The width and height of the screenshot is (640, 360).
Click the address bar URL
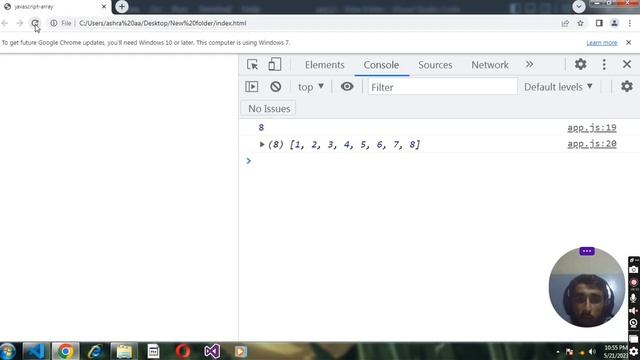162,23
